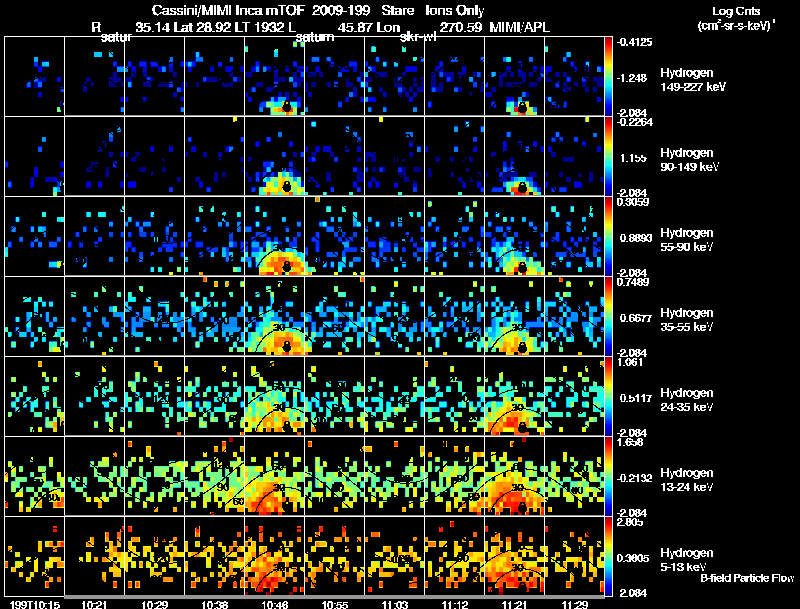Click the 'MIMI/APL' text in header
Image resolution: width=800 pixels, height=609 pixels.
[519, 27]
